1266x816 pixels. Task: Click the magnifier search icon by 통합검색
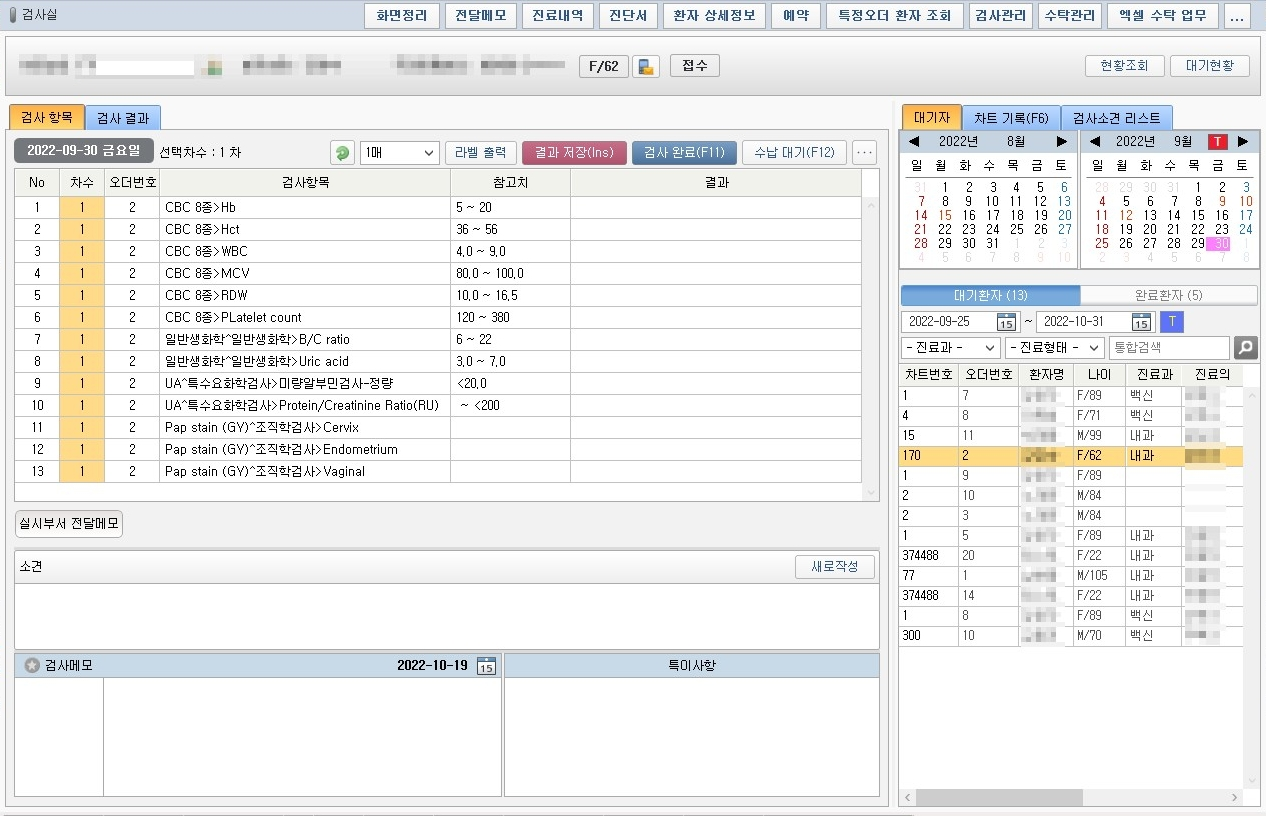pyautogui.click(x=1245, y=348)
